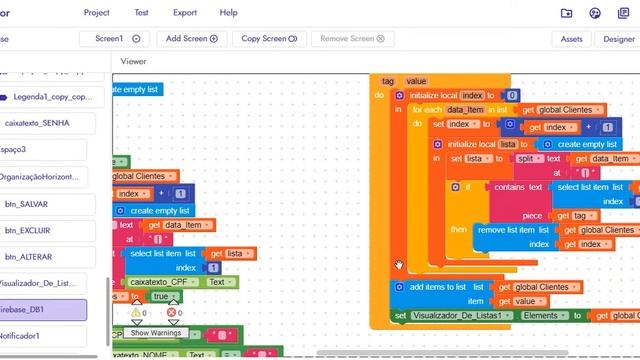Open the get tag variable dropdown
The image size is (640, 360).
pos(592,216)
